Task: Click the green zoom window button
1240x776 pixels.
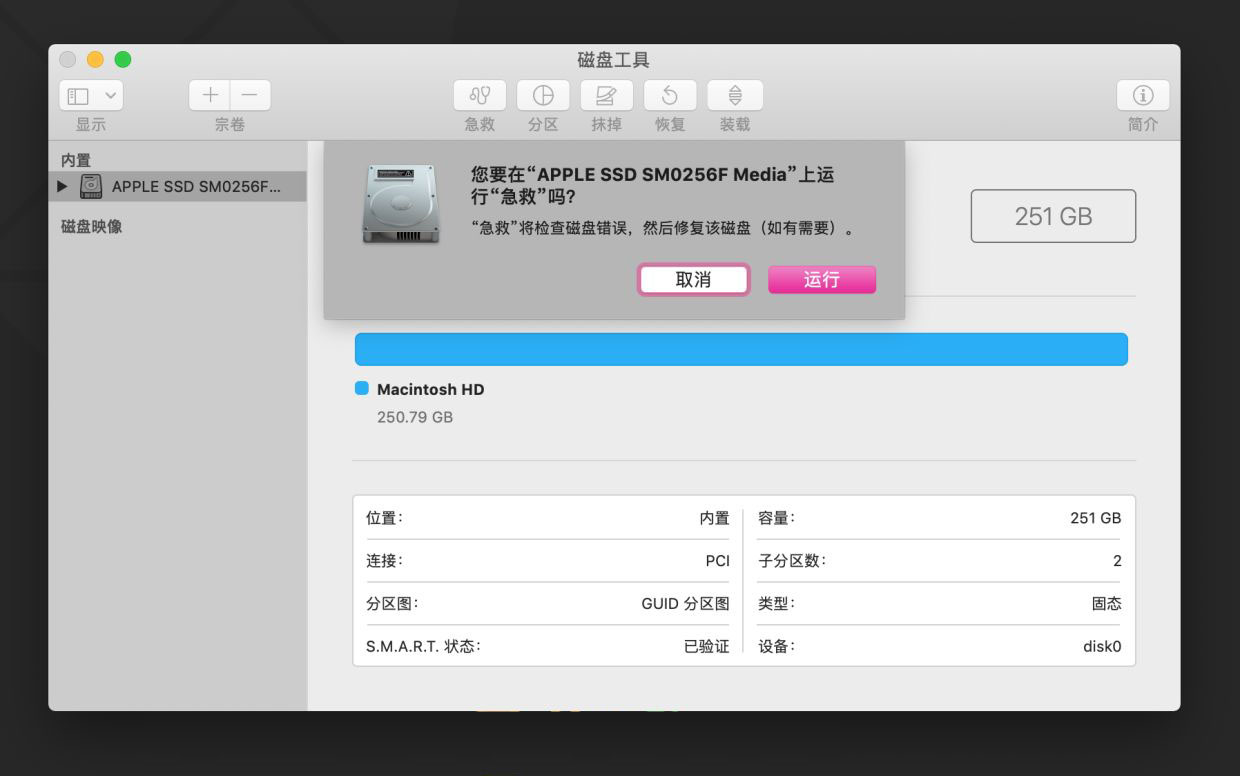Action: 123,60
